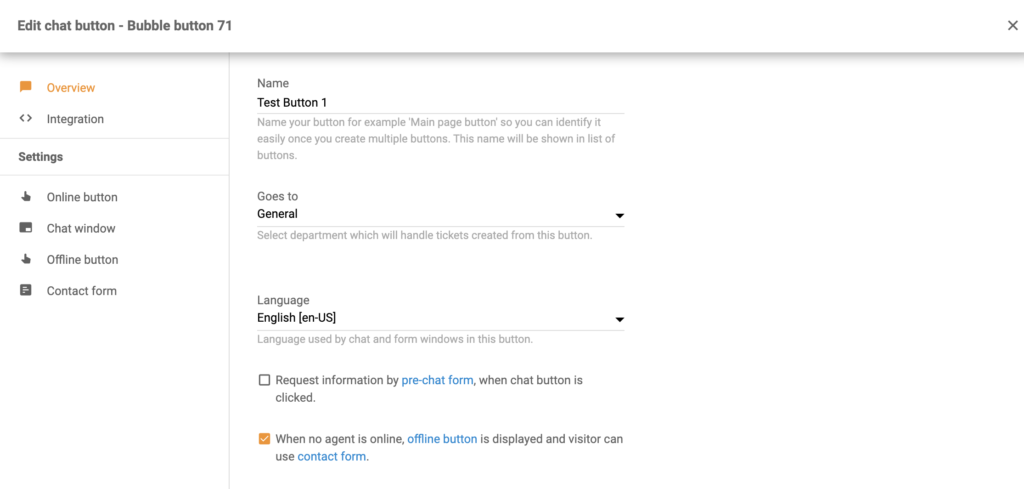This screenshot has width=1024, height=489.
Task: Expand the Goes to dropdown arrow
Action: [619, 215]
